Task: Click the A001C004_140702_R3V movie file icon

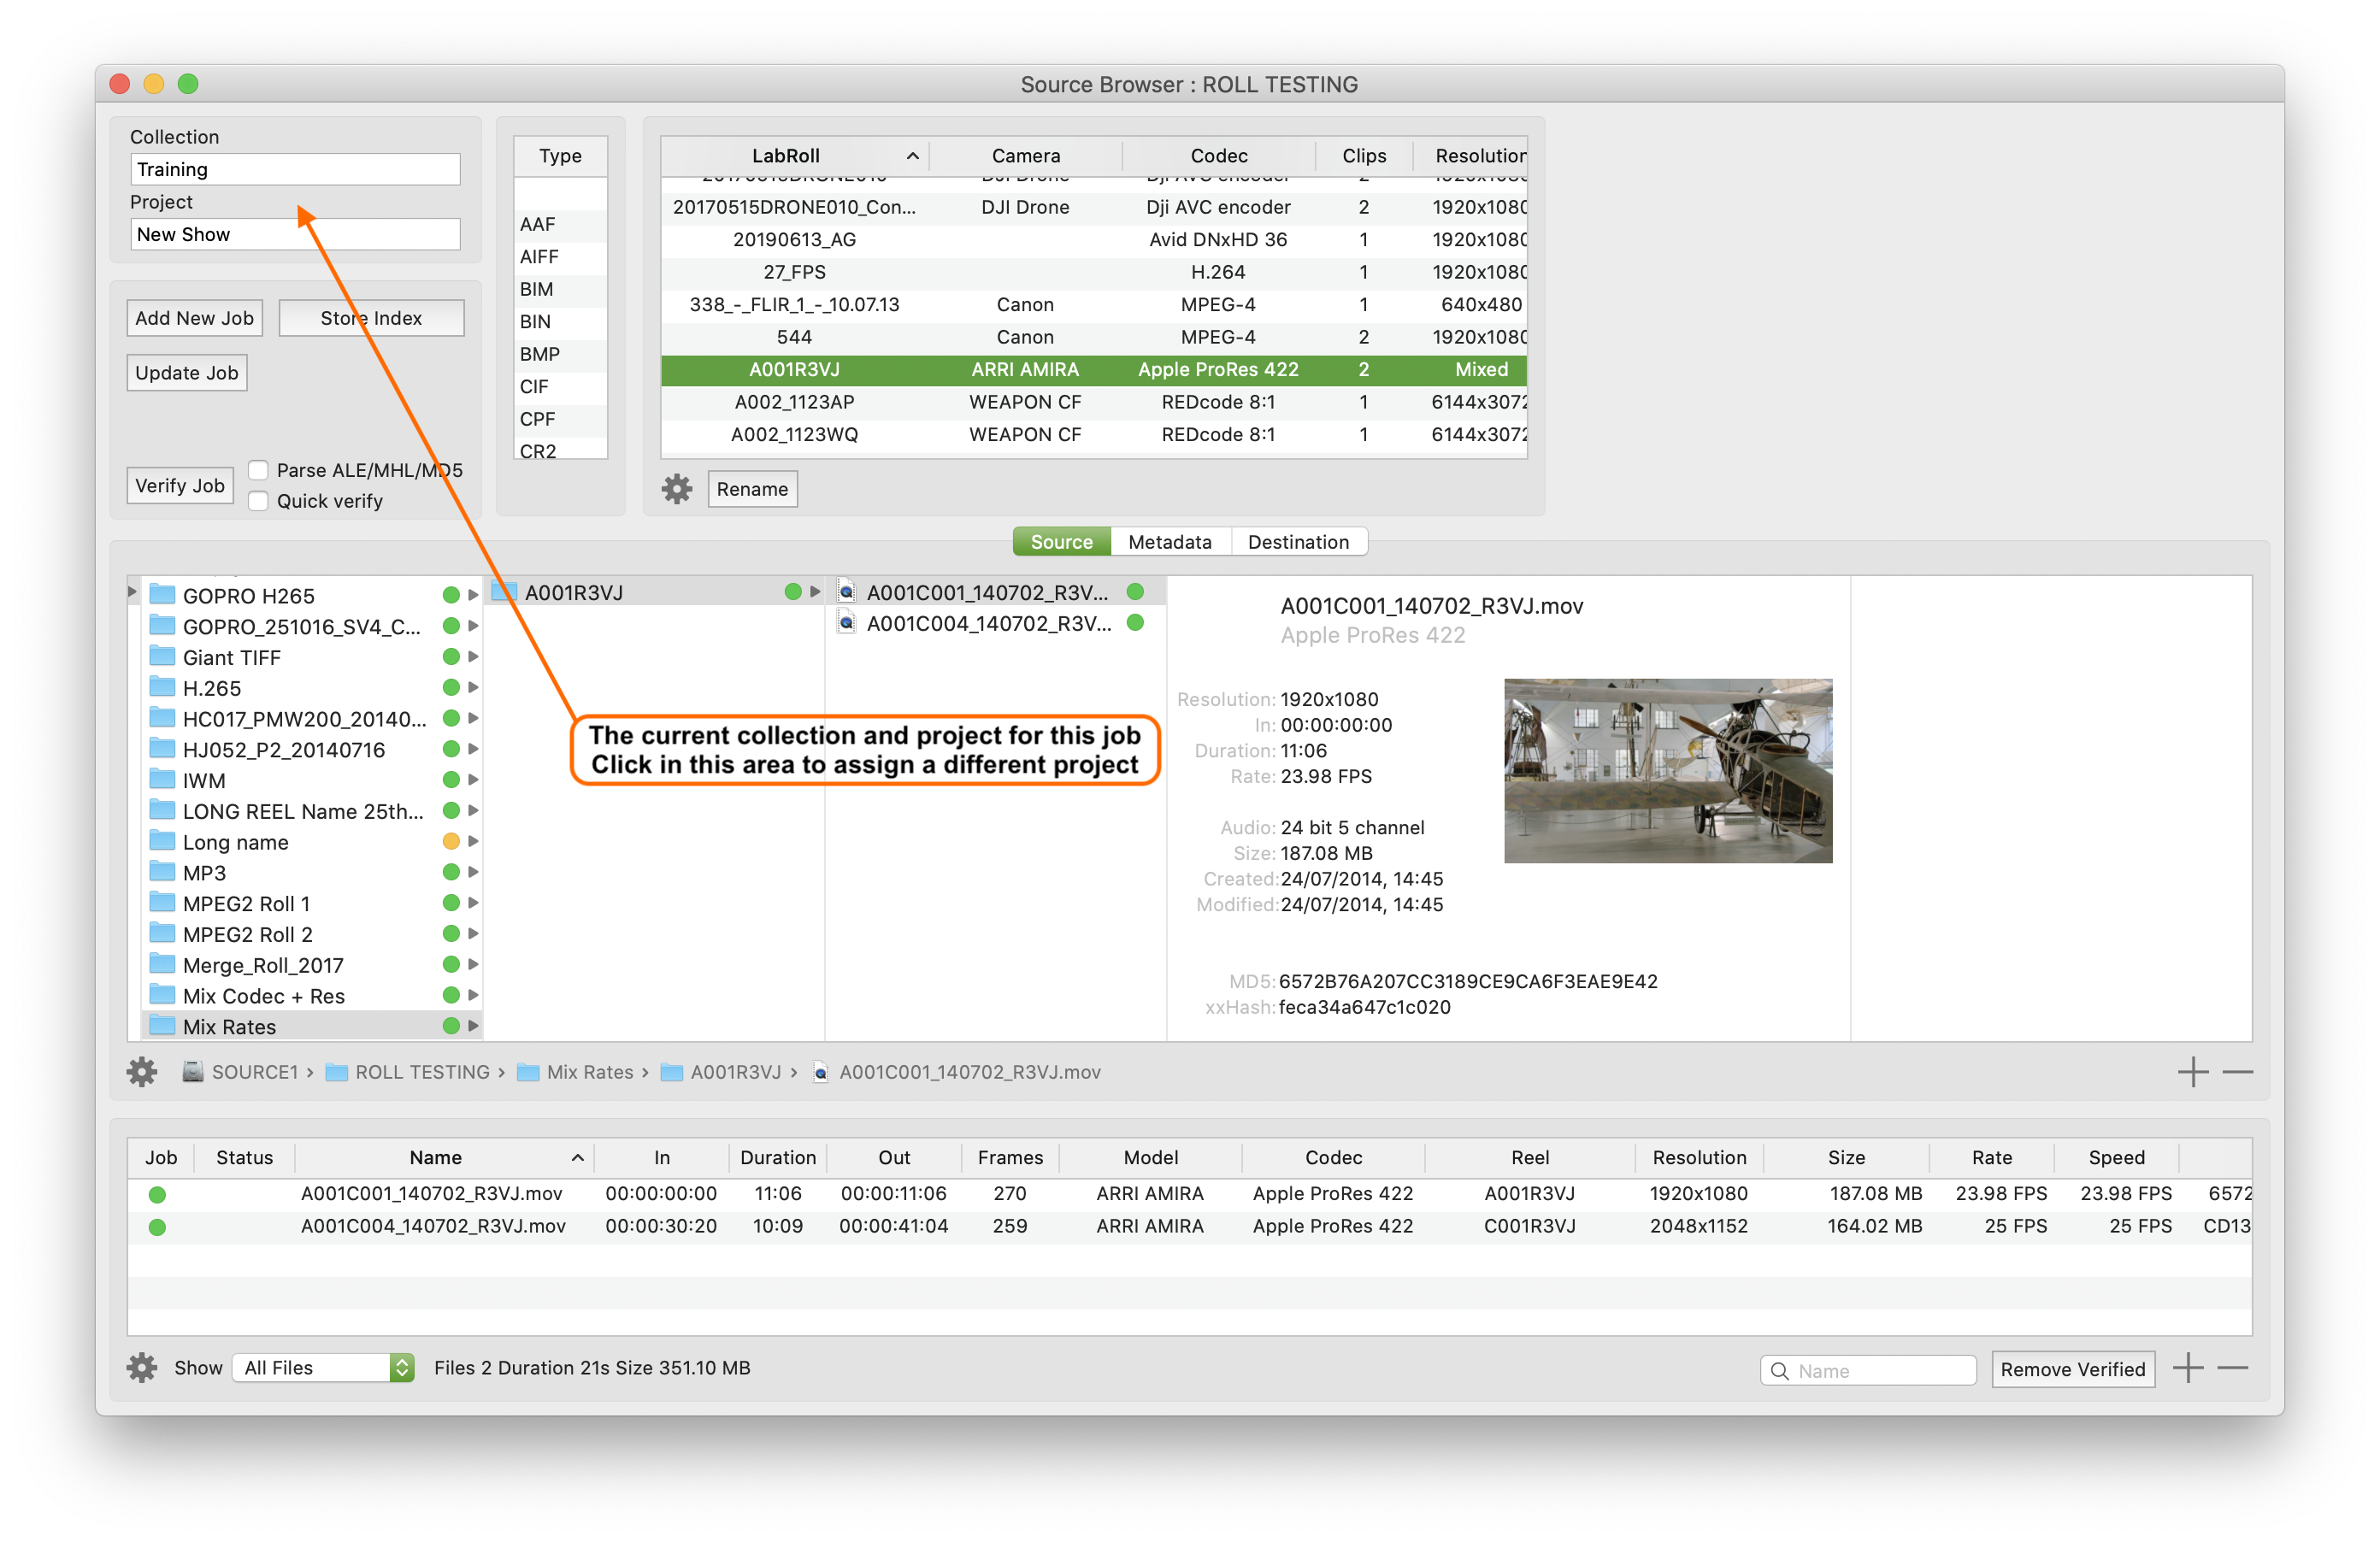Action: click(847, 623)
